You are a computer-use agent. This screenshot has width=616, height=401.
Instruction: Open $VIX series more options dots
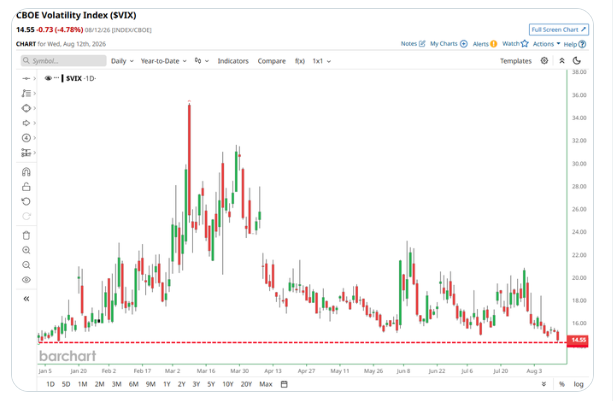(x=56, y=78)
